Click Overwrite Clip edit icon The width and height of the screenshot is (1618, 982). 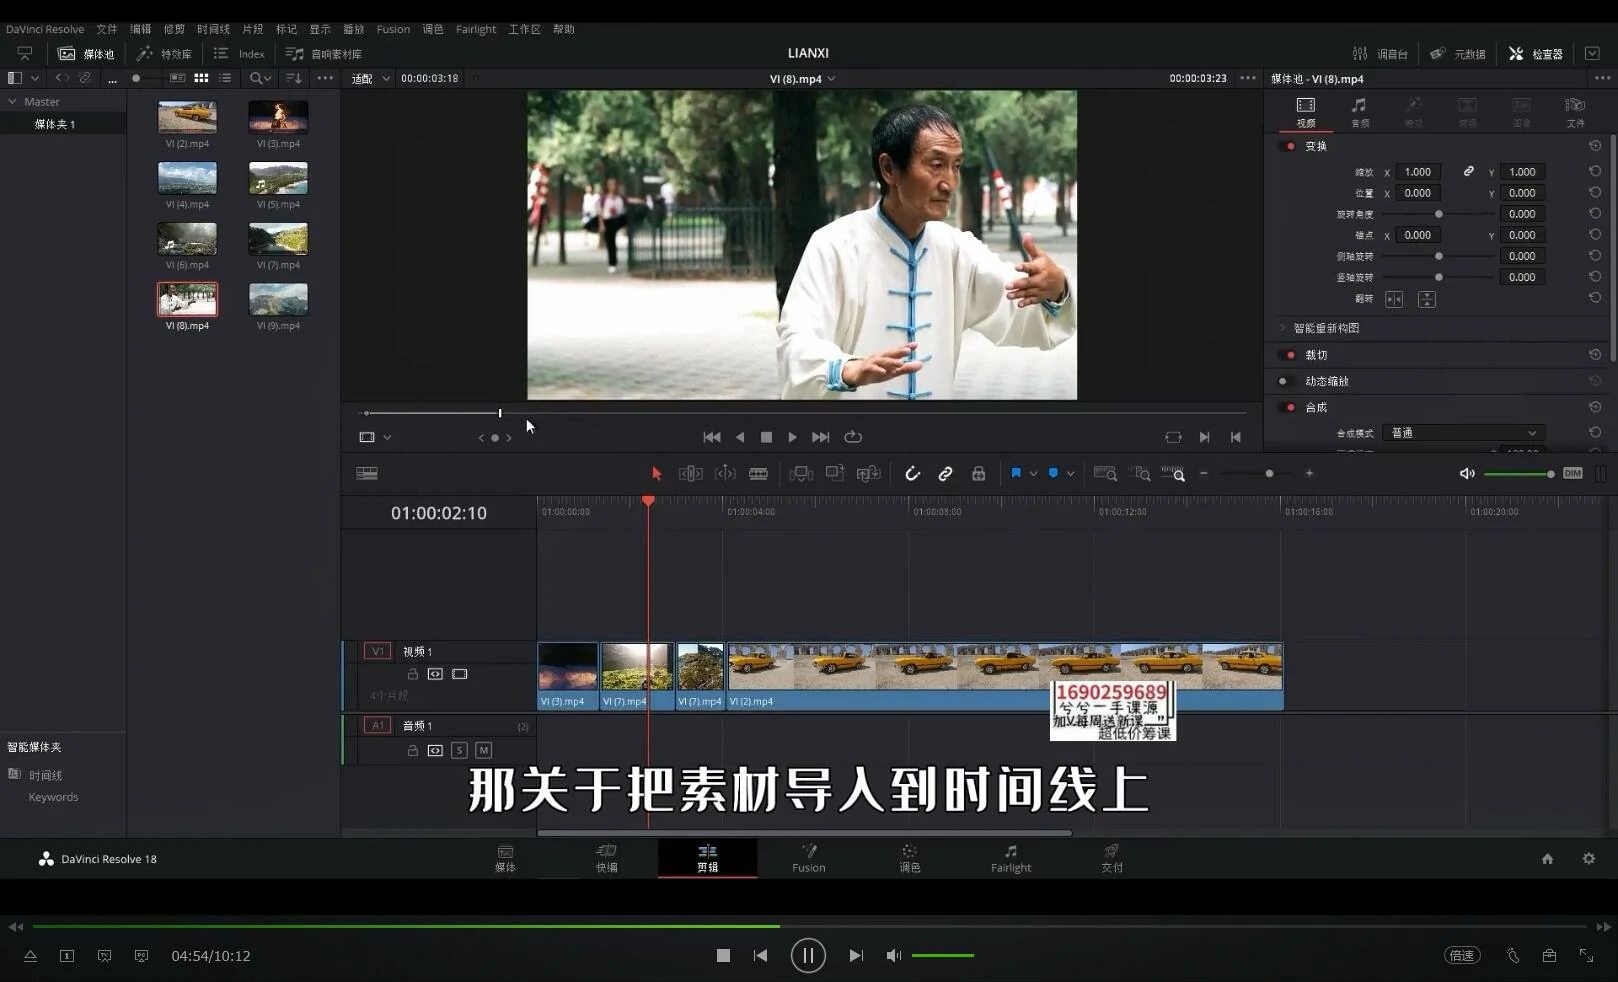click(x=835, y=473)
